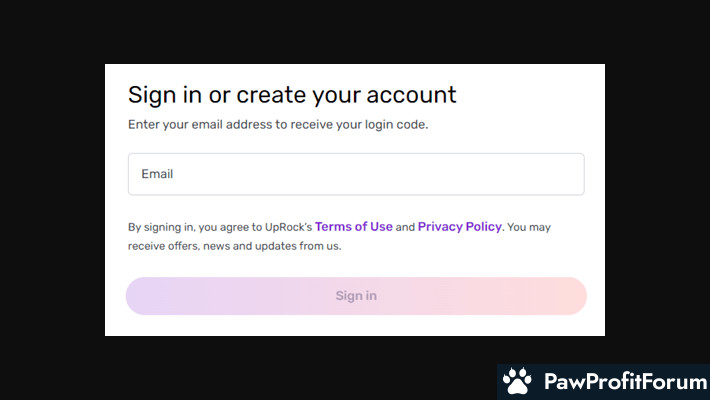Click the lavender left edge of Sign in button
This screenshot has height=400, width=710.
point(142,296)
